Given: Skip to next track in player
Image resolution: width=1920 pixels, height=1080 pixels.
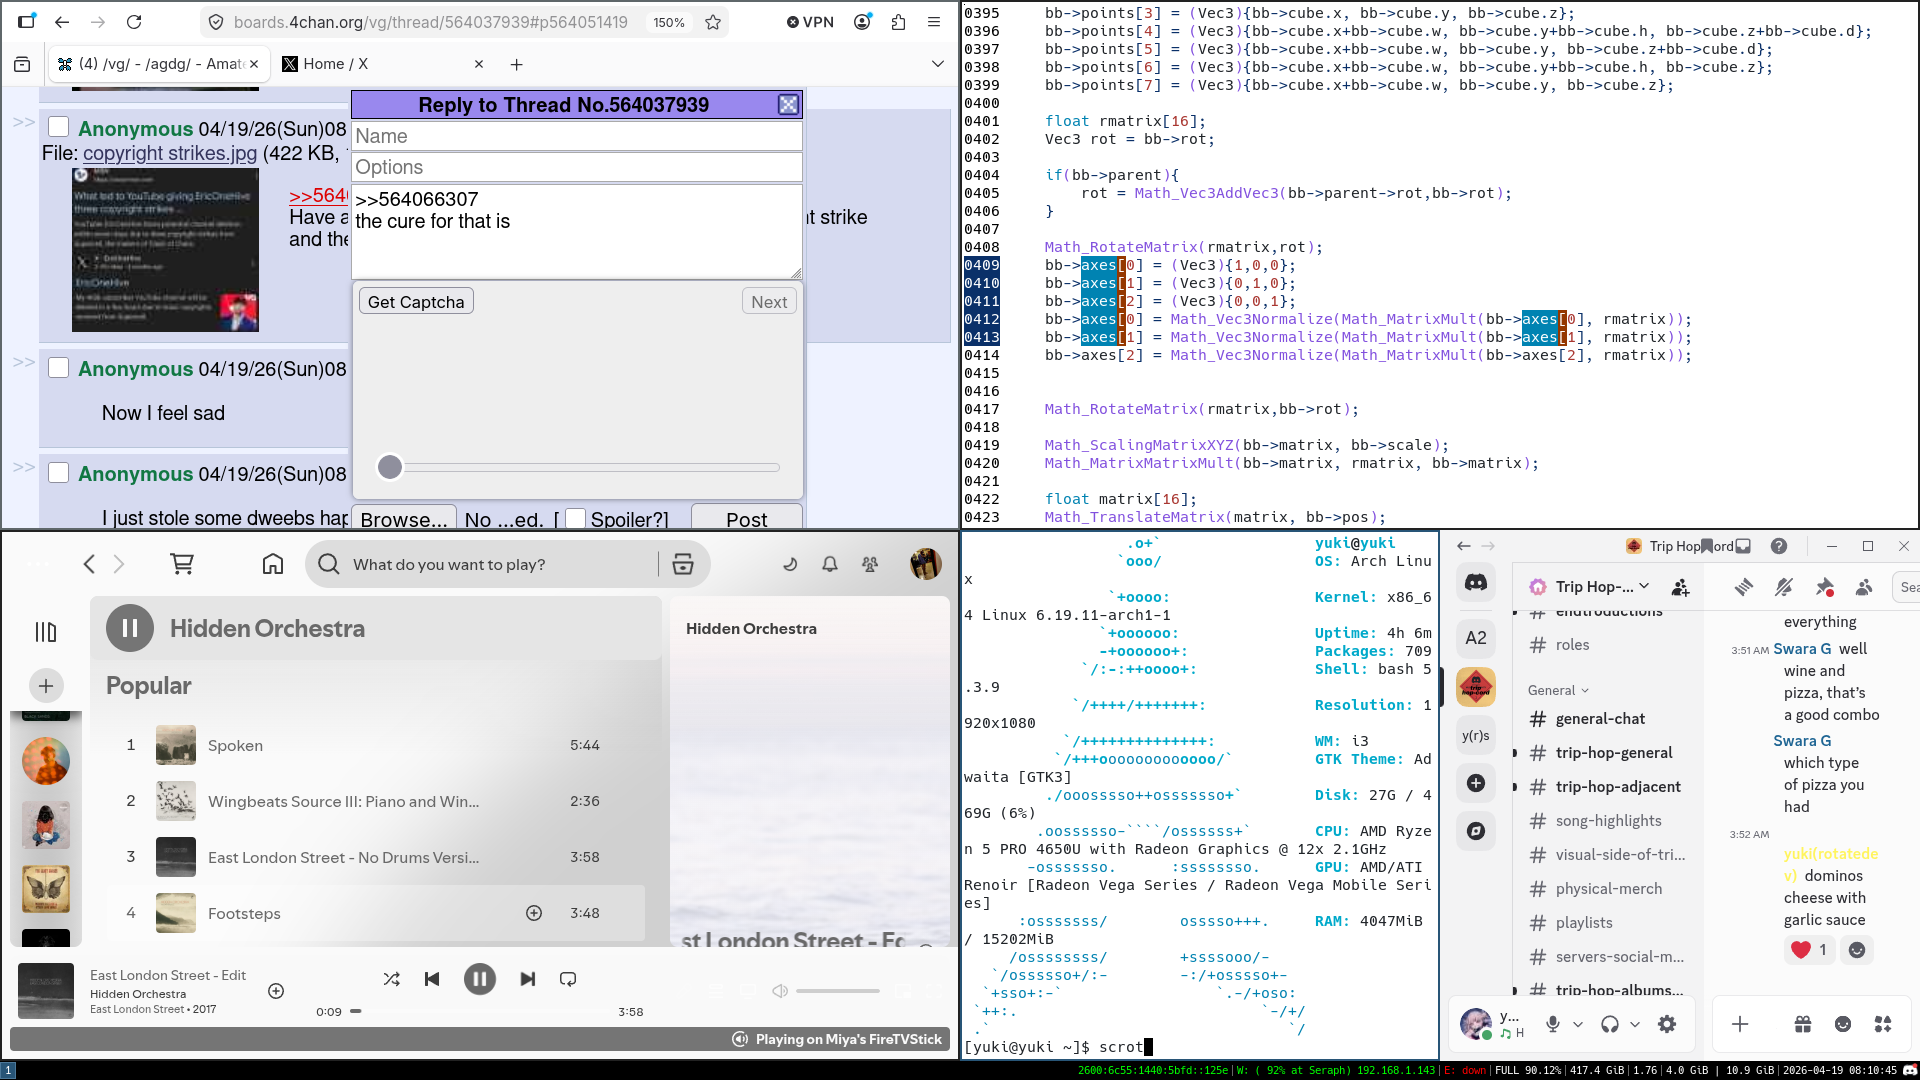Looking at the screenshot, I should click(x=527, y=979).
